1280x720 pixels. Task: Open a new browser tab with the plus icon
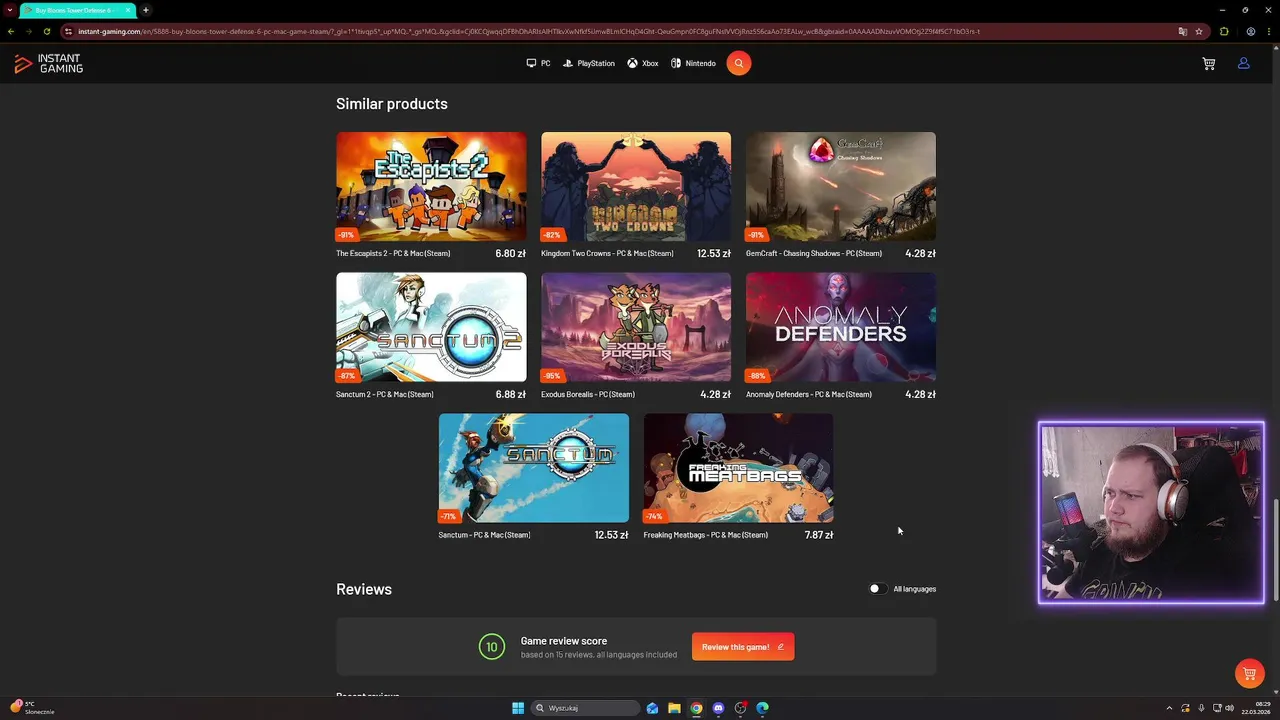[146, 10]
